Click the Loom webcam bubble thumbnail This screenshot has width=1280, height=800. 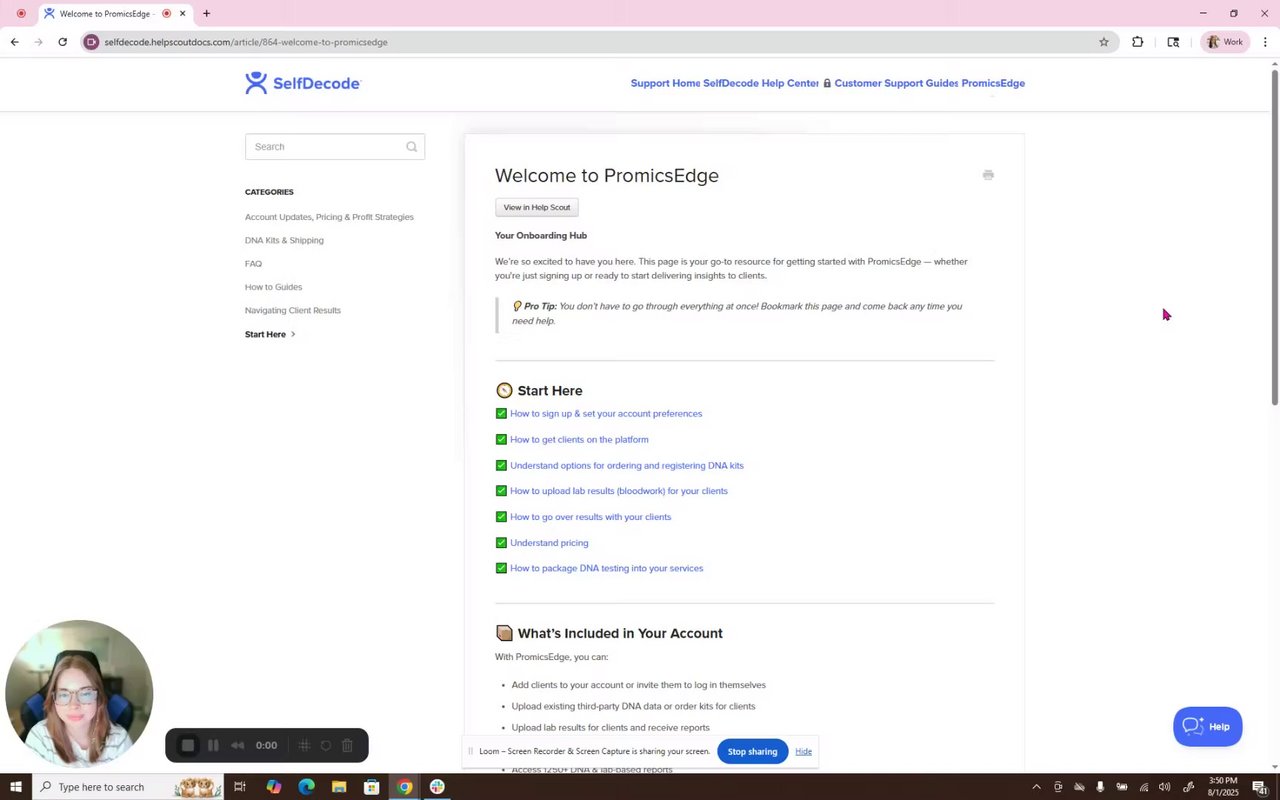(x=79, y=693)
